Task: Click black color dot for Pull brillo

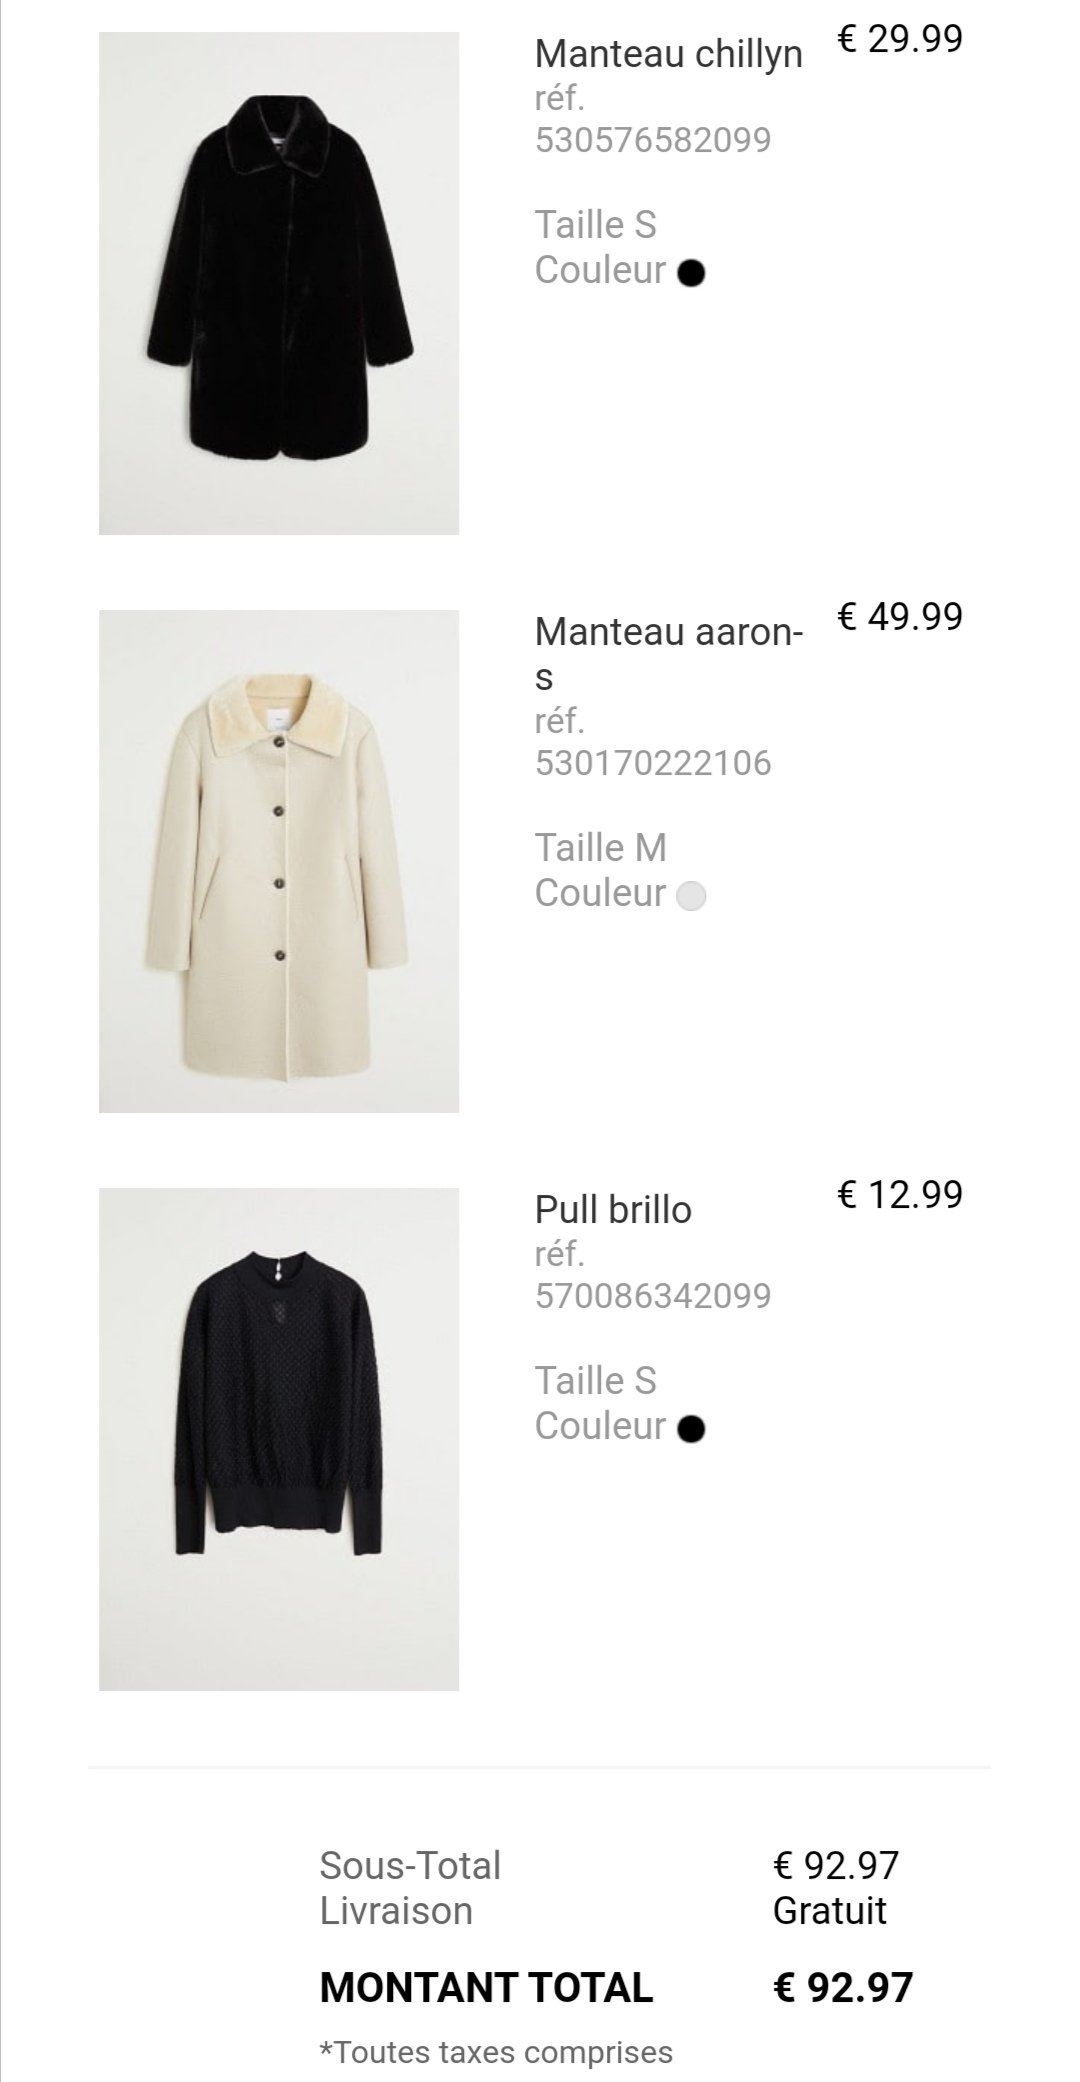Action: coord(691,1429)
